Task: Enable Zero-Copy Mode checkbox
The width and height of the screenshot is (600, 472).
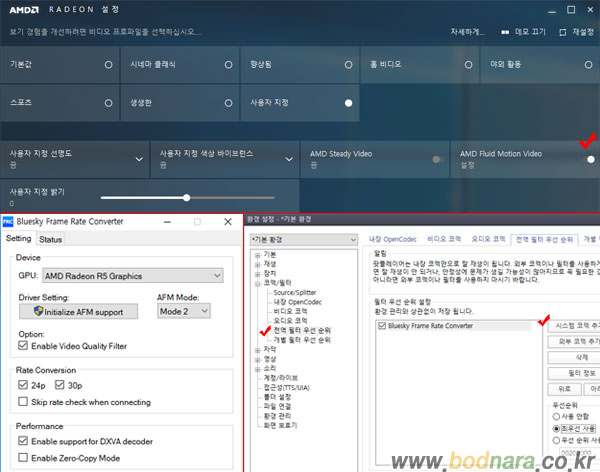Action: (23, 457)
